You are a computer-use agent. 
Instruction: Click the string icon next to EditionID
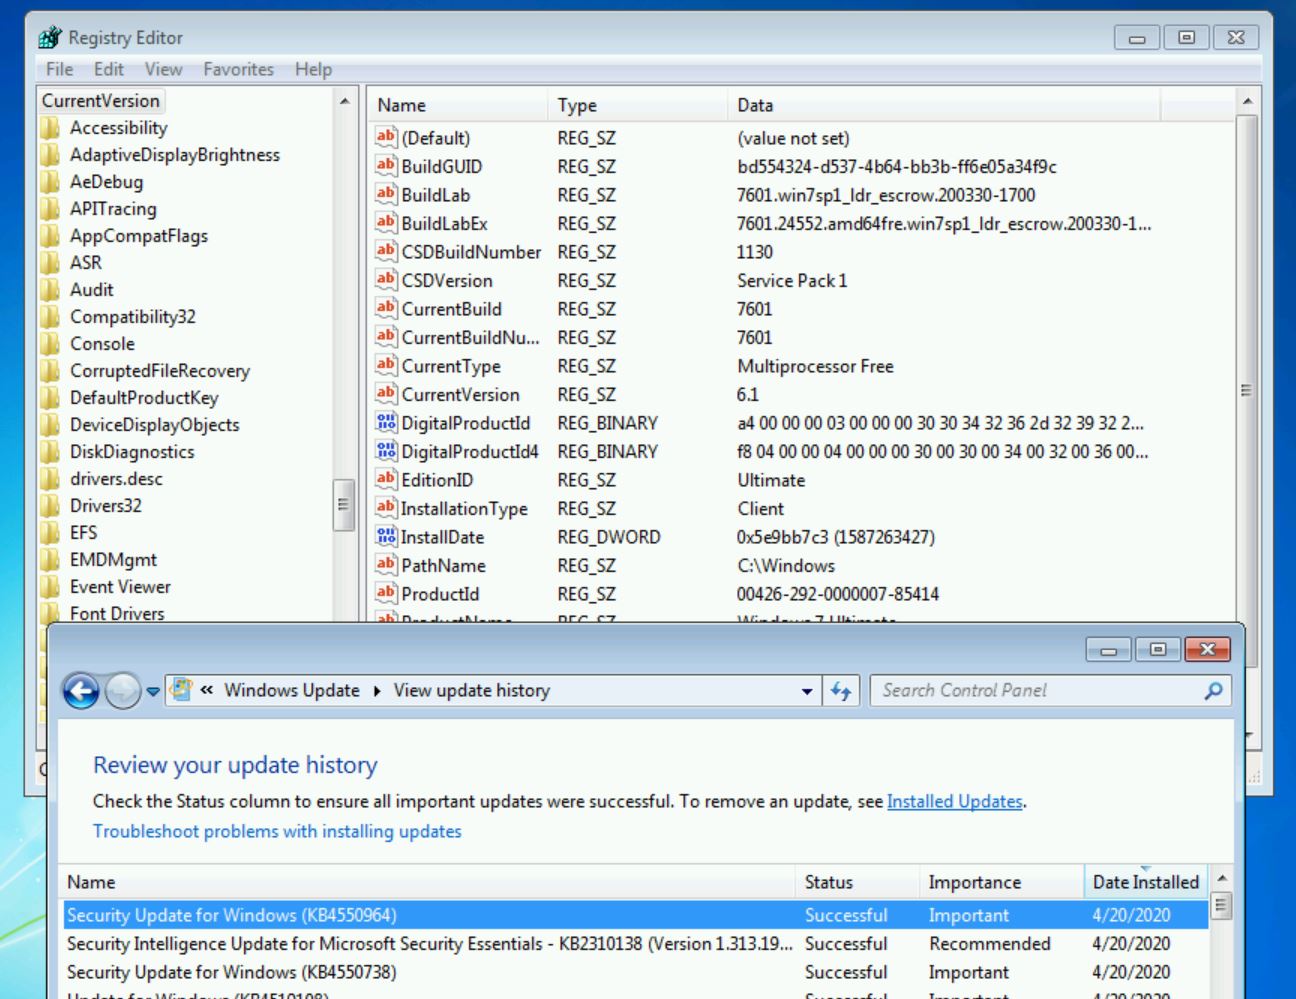pyautogui.click(x=386, y=479)
